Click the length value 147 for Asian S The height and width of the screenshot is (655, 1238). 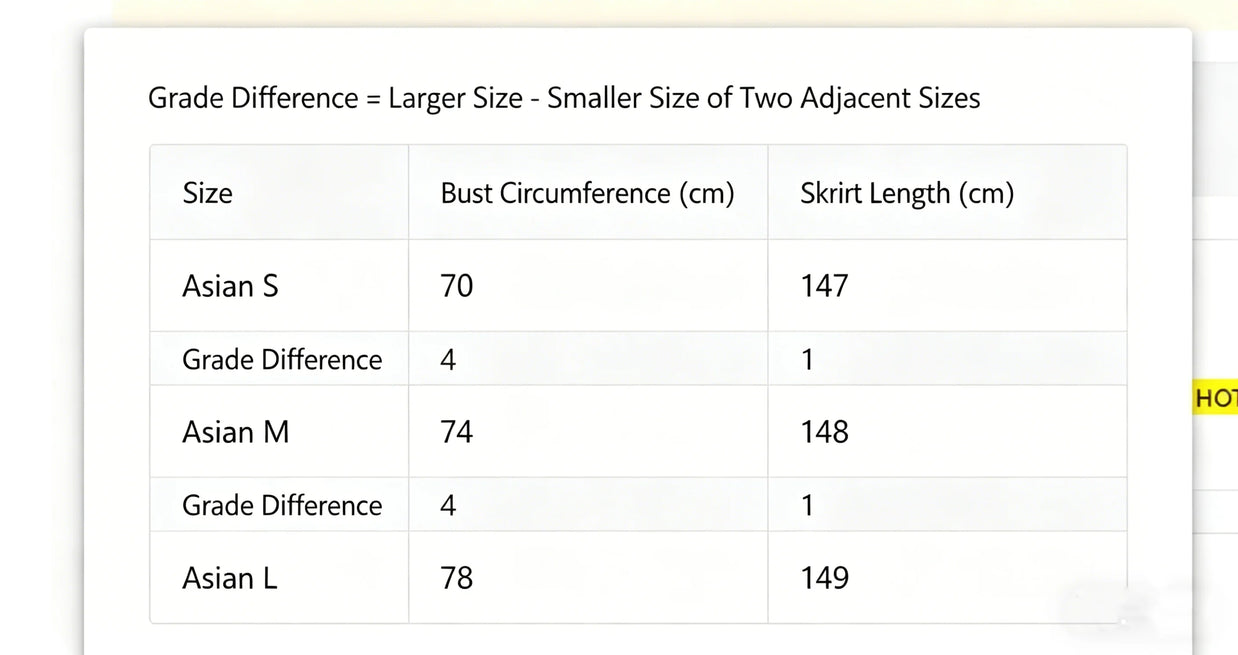[825, 286]
